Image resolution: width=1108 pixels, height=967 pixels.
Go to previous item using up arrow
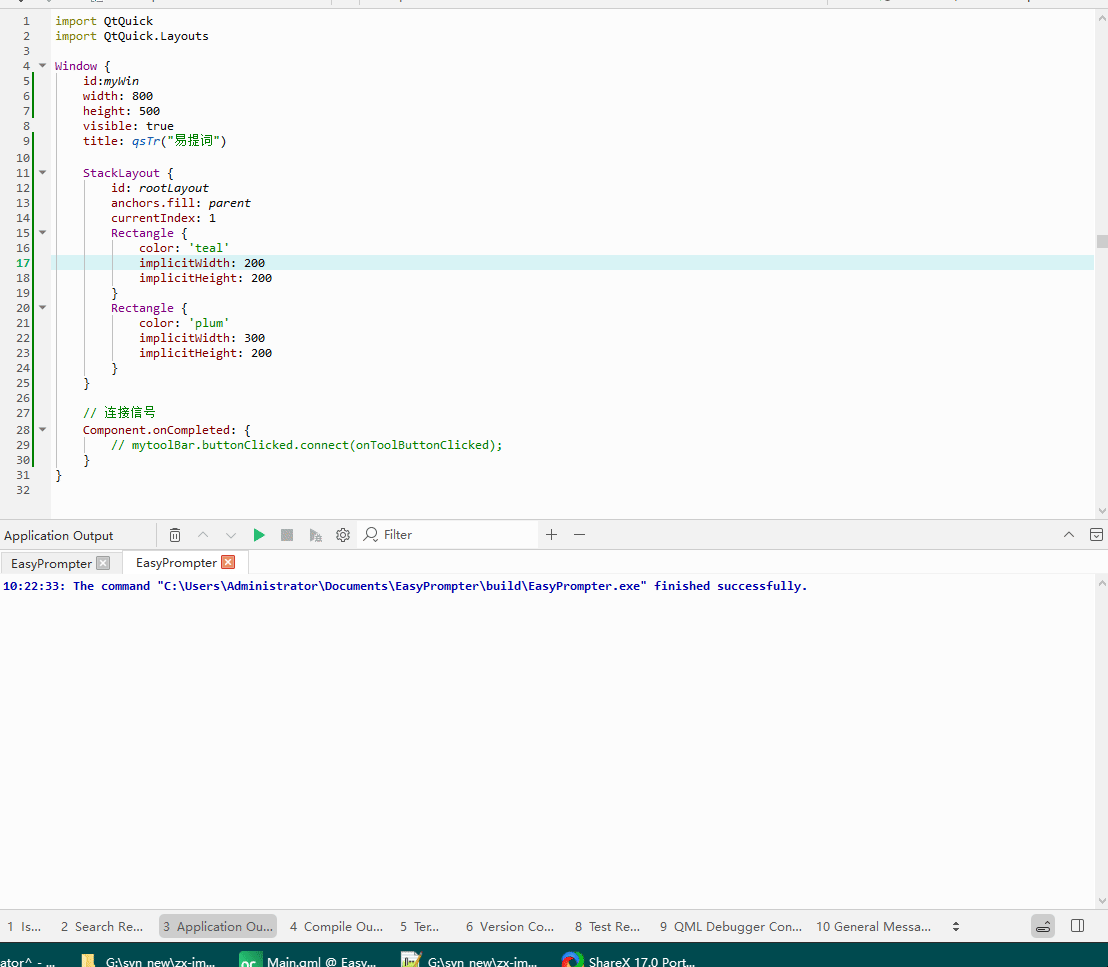(203, 535)
